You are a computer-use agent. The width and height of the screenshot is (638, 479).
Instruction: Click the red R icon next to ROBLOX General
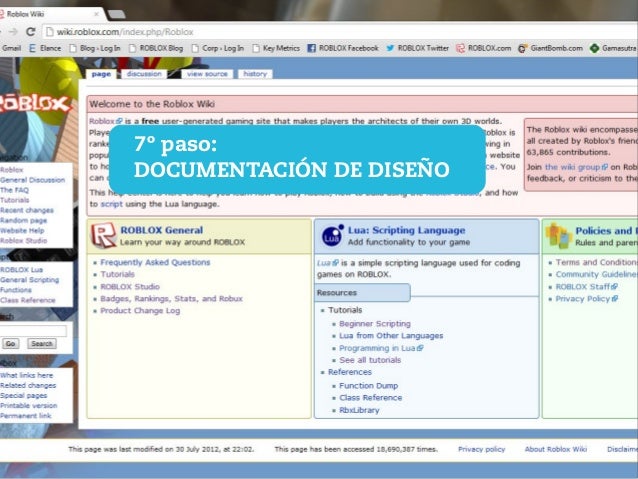pos(103,236)
